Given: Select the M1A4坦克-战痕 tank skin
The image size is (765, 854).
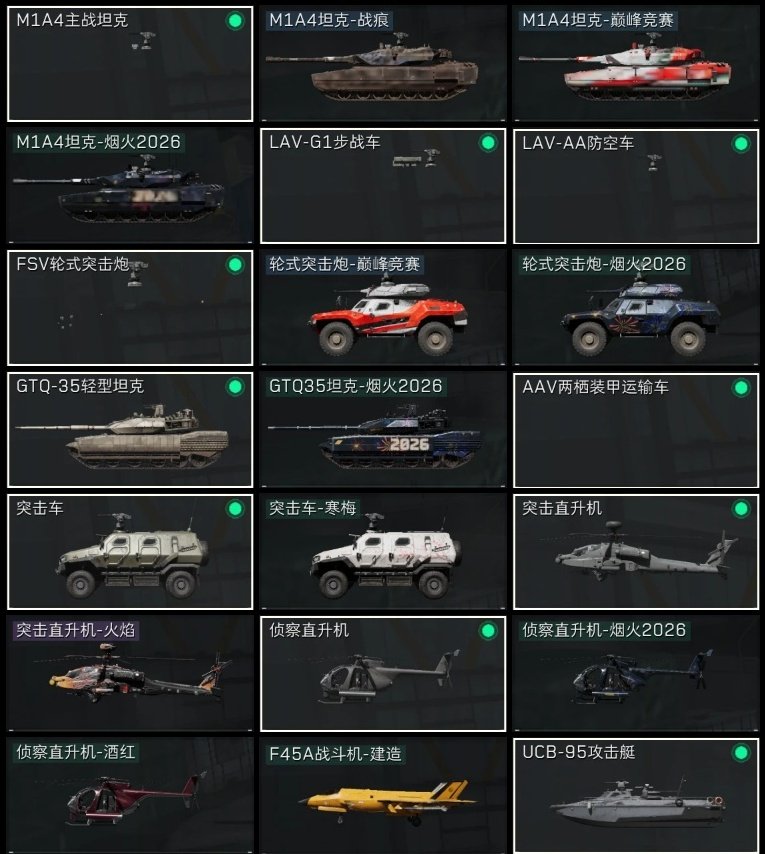Looking at the screenshot, I should point(383,64).
